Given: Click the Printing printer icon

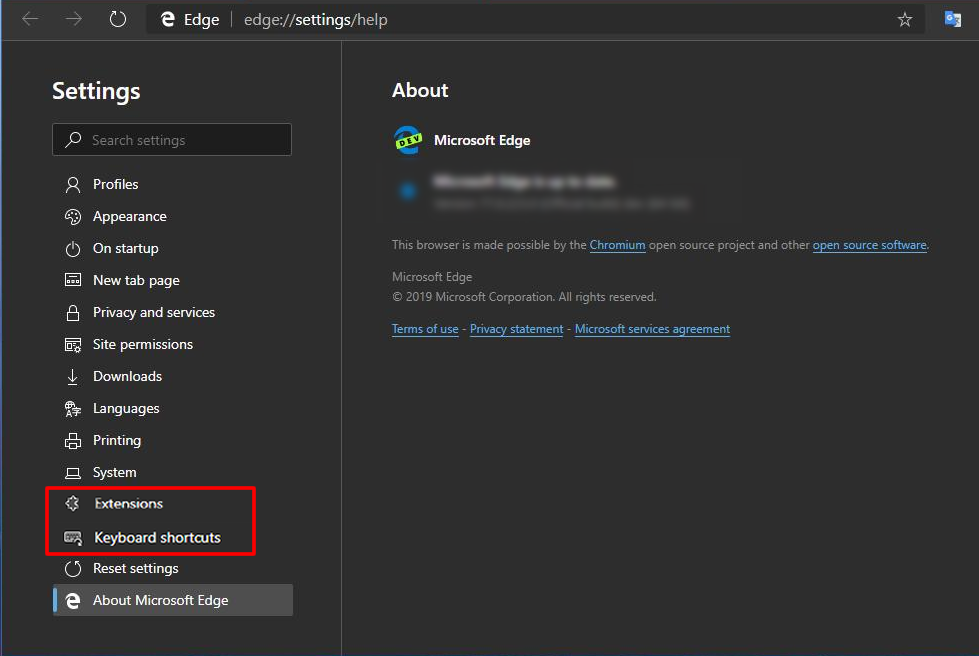Looking at the screenshot, I should coord(73,441).
